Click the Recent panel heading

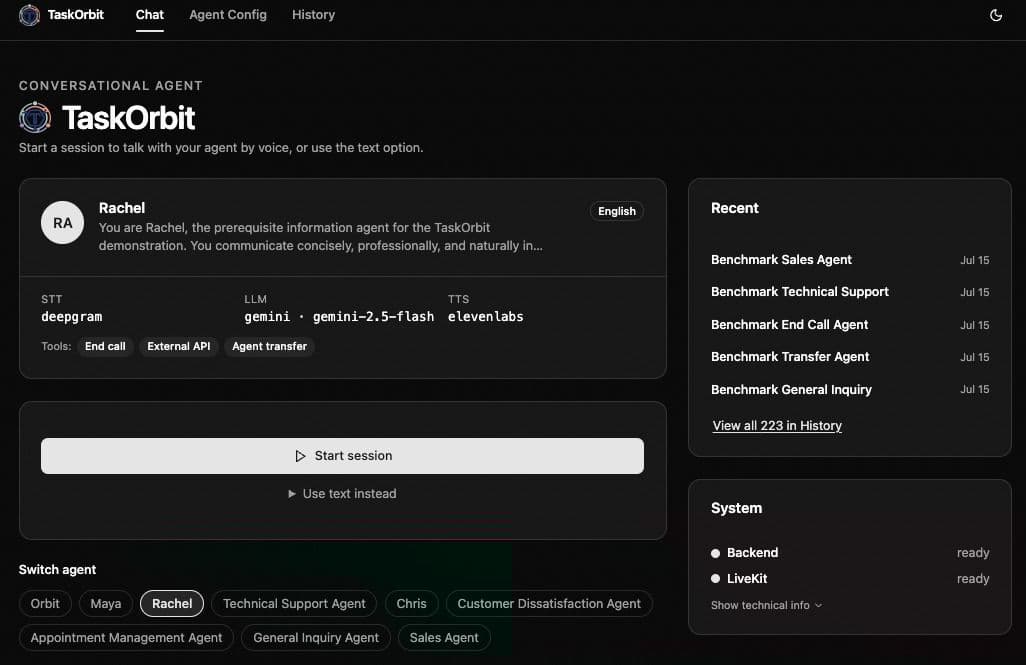pyautogui.click(x=735, y=208)
